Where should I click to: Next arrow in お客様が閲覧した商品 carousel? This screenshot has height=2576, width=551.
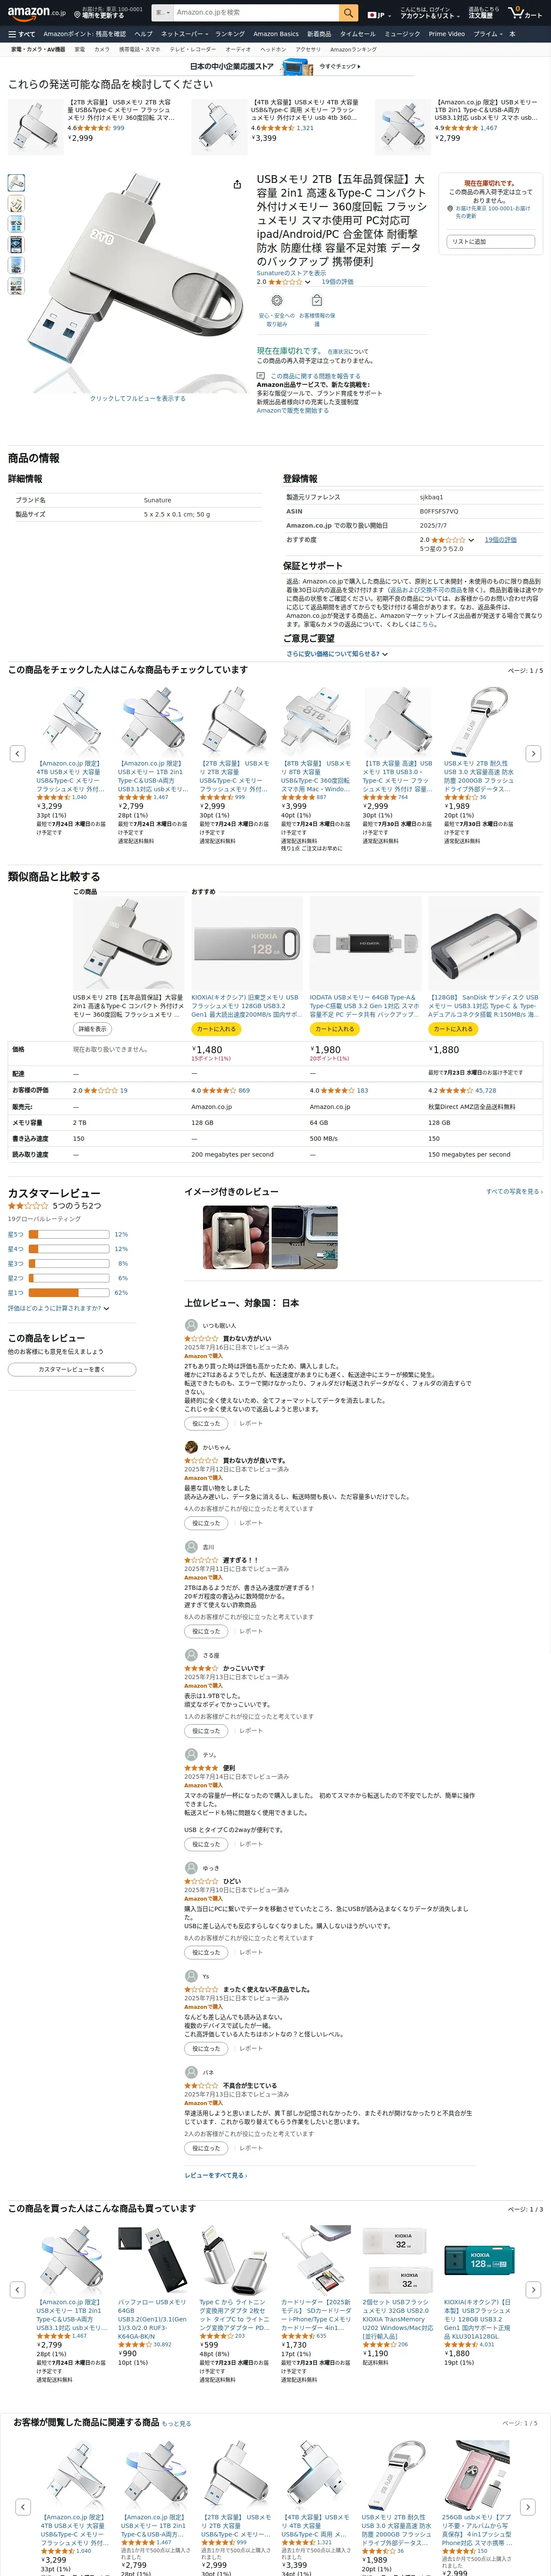(x=527, y=2507)
